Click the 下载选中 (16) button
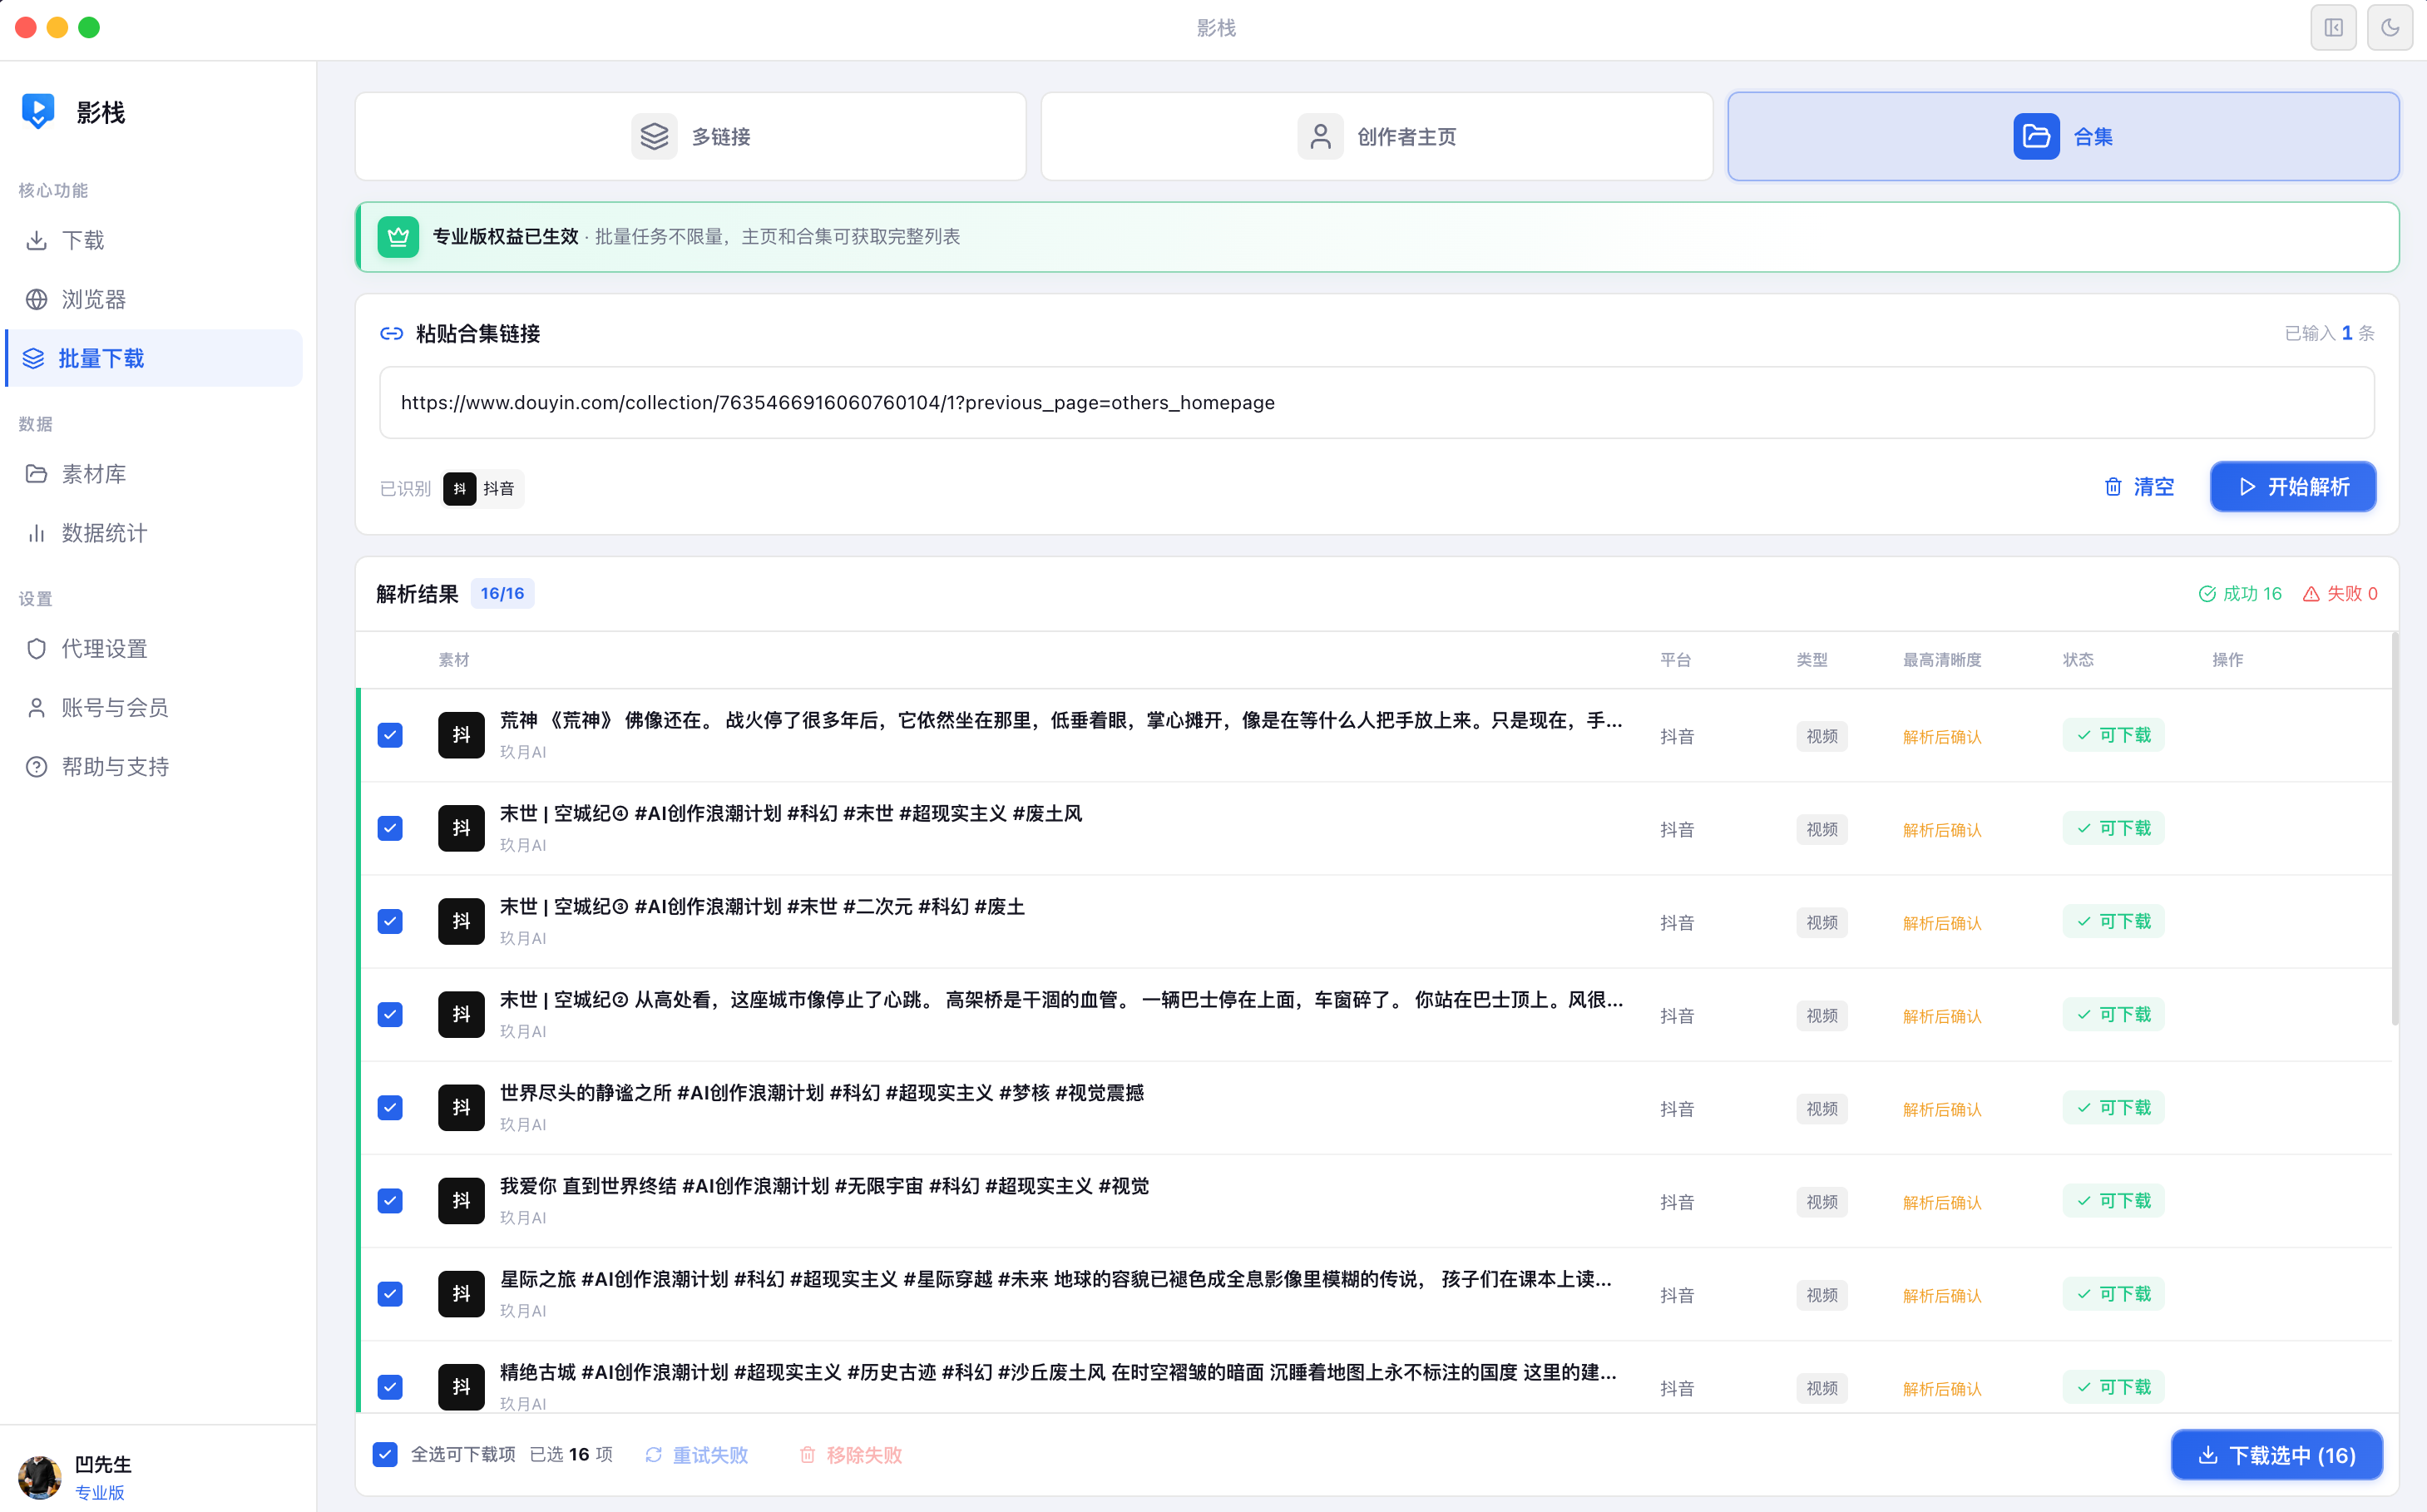The image size is (2427, 1512). click(2276, 1455)
